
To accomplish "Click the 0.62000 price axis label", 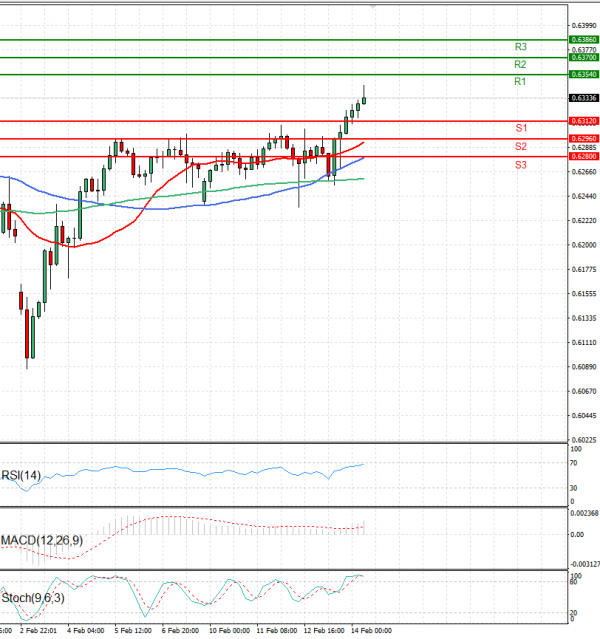I will (x=584, y=245).
